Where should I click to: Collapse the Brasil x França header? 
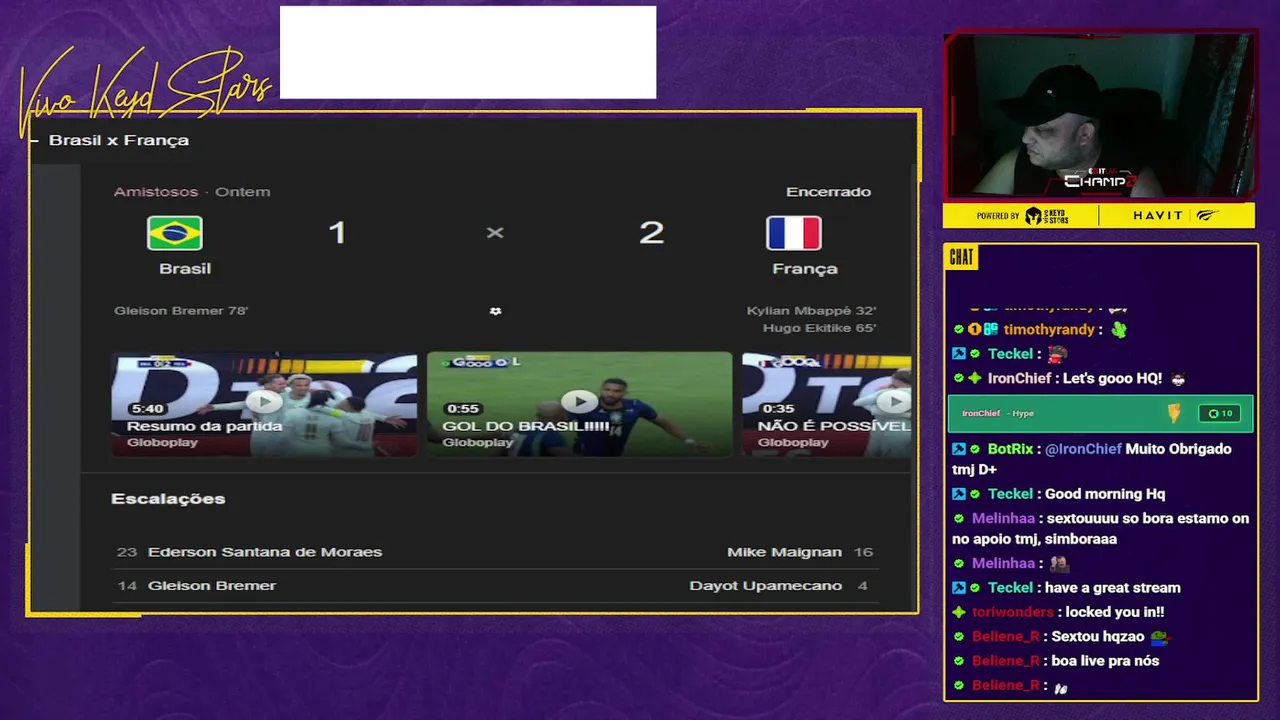[x=34, y=141]
